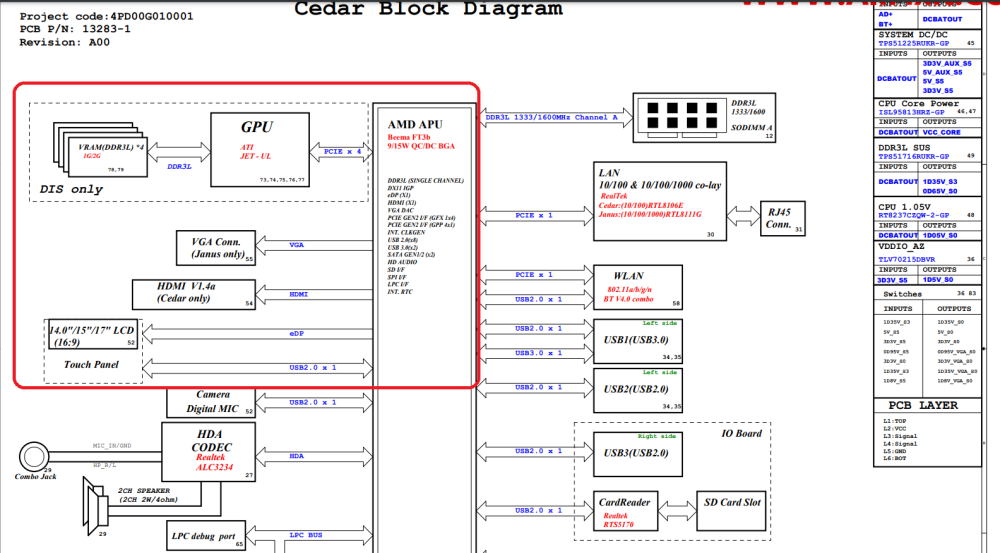Image resolution: width=1000 pixels, height=553 pixels.
Task: Select the MIC_IN/GND signal label
Action: [112, 446]
